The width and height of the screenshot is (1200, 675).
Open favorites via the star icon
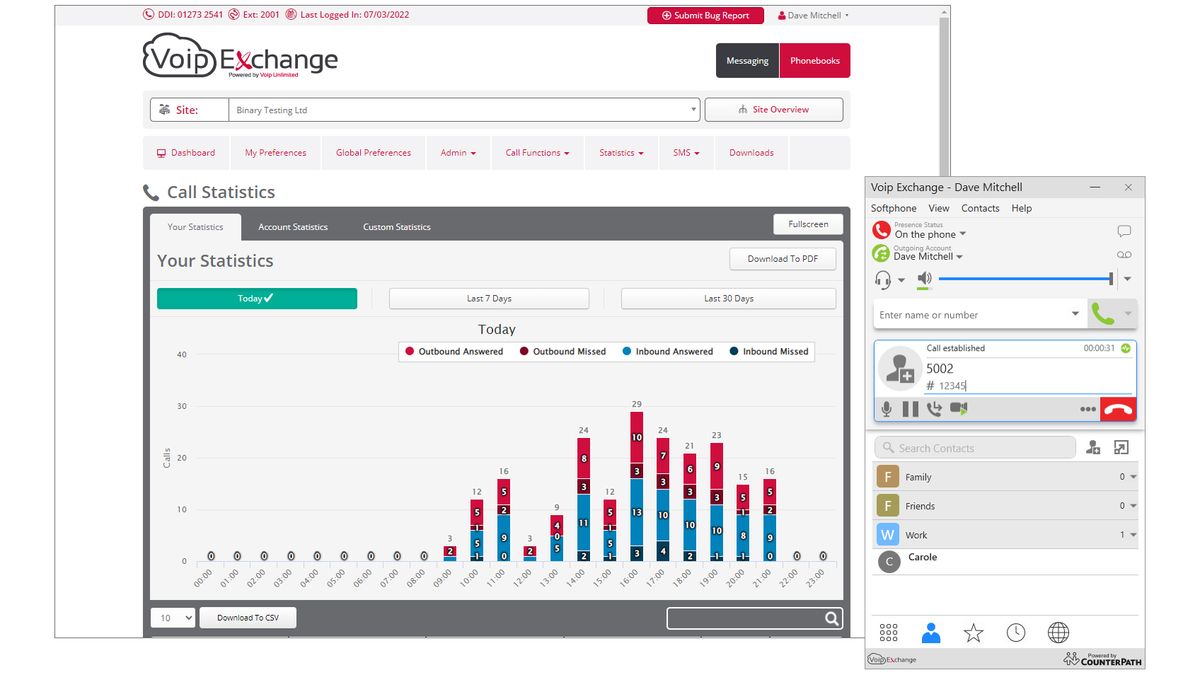point(973,632)
